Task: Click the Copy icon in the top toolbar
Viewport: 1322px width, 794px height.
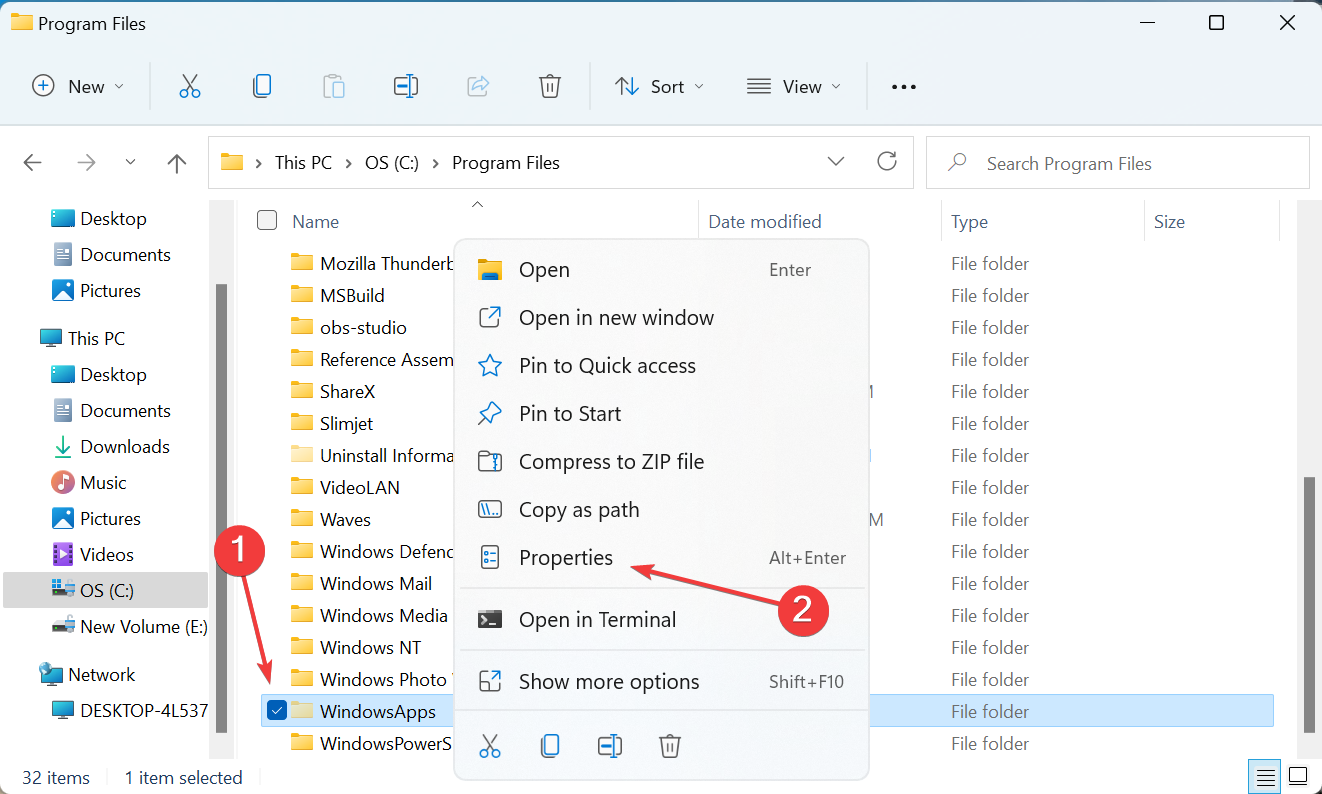Action: 262,87
